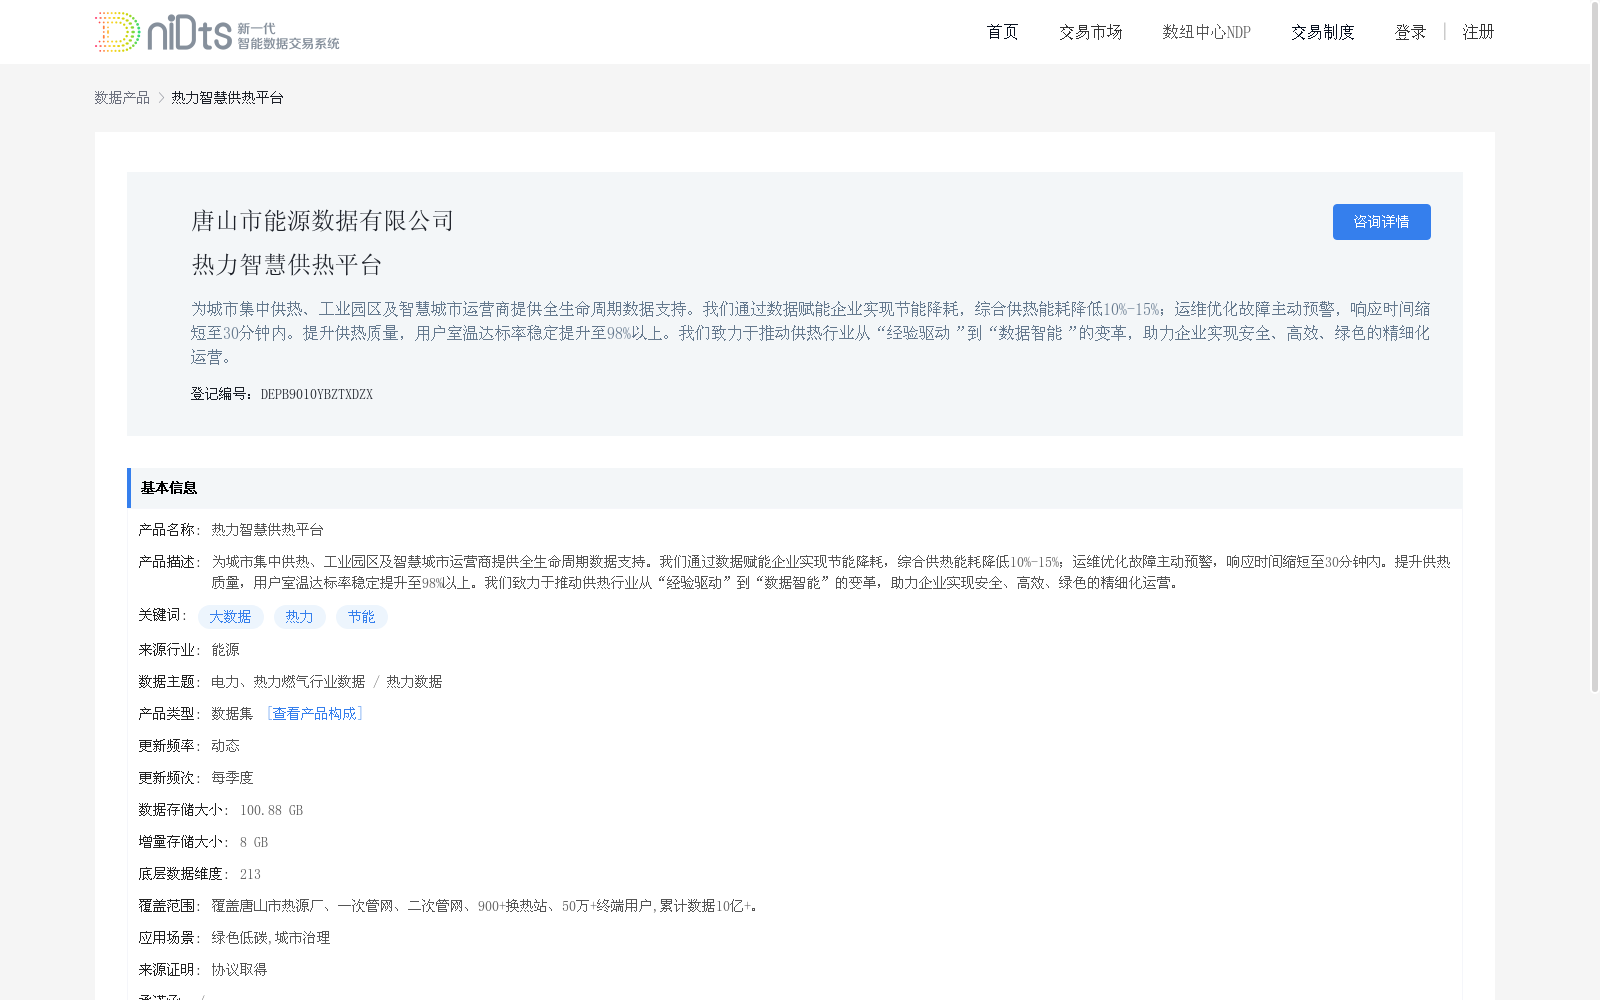
Task: Click the 注册 link
Action: (x=1478, y=32)
